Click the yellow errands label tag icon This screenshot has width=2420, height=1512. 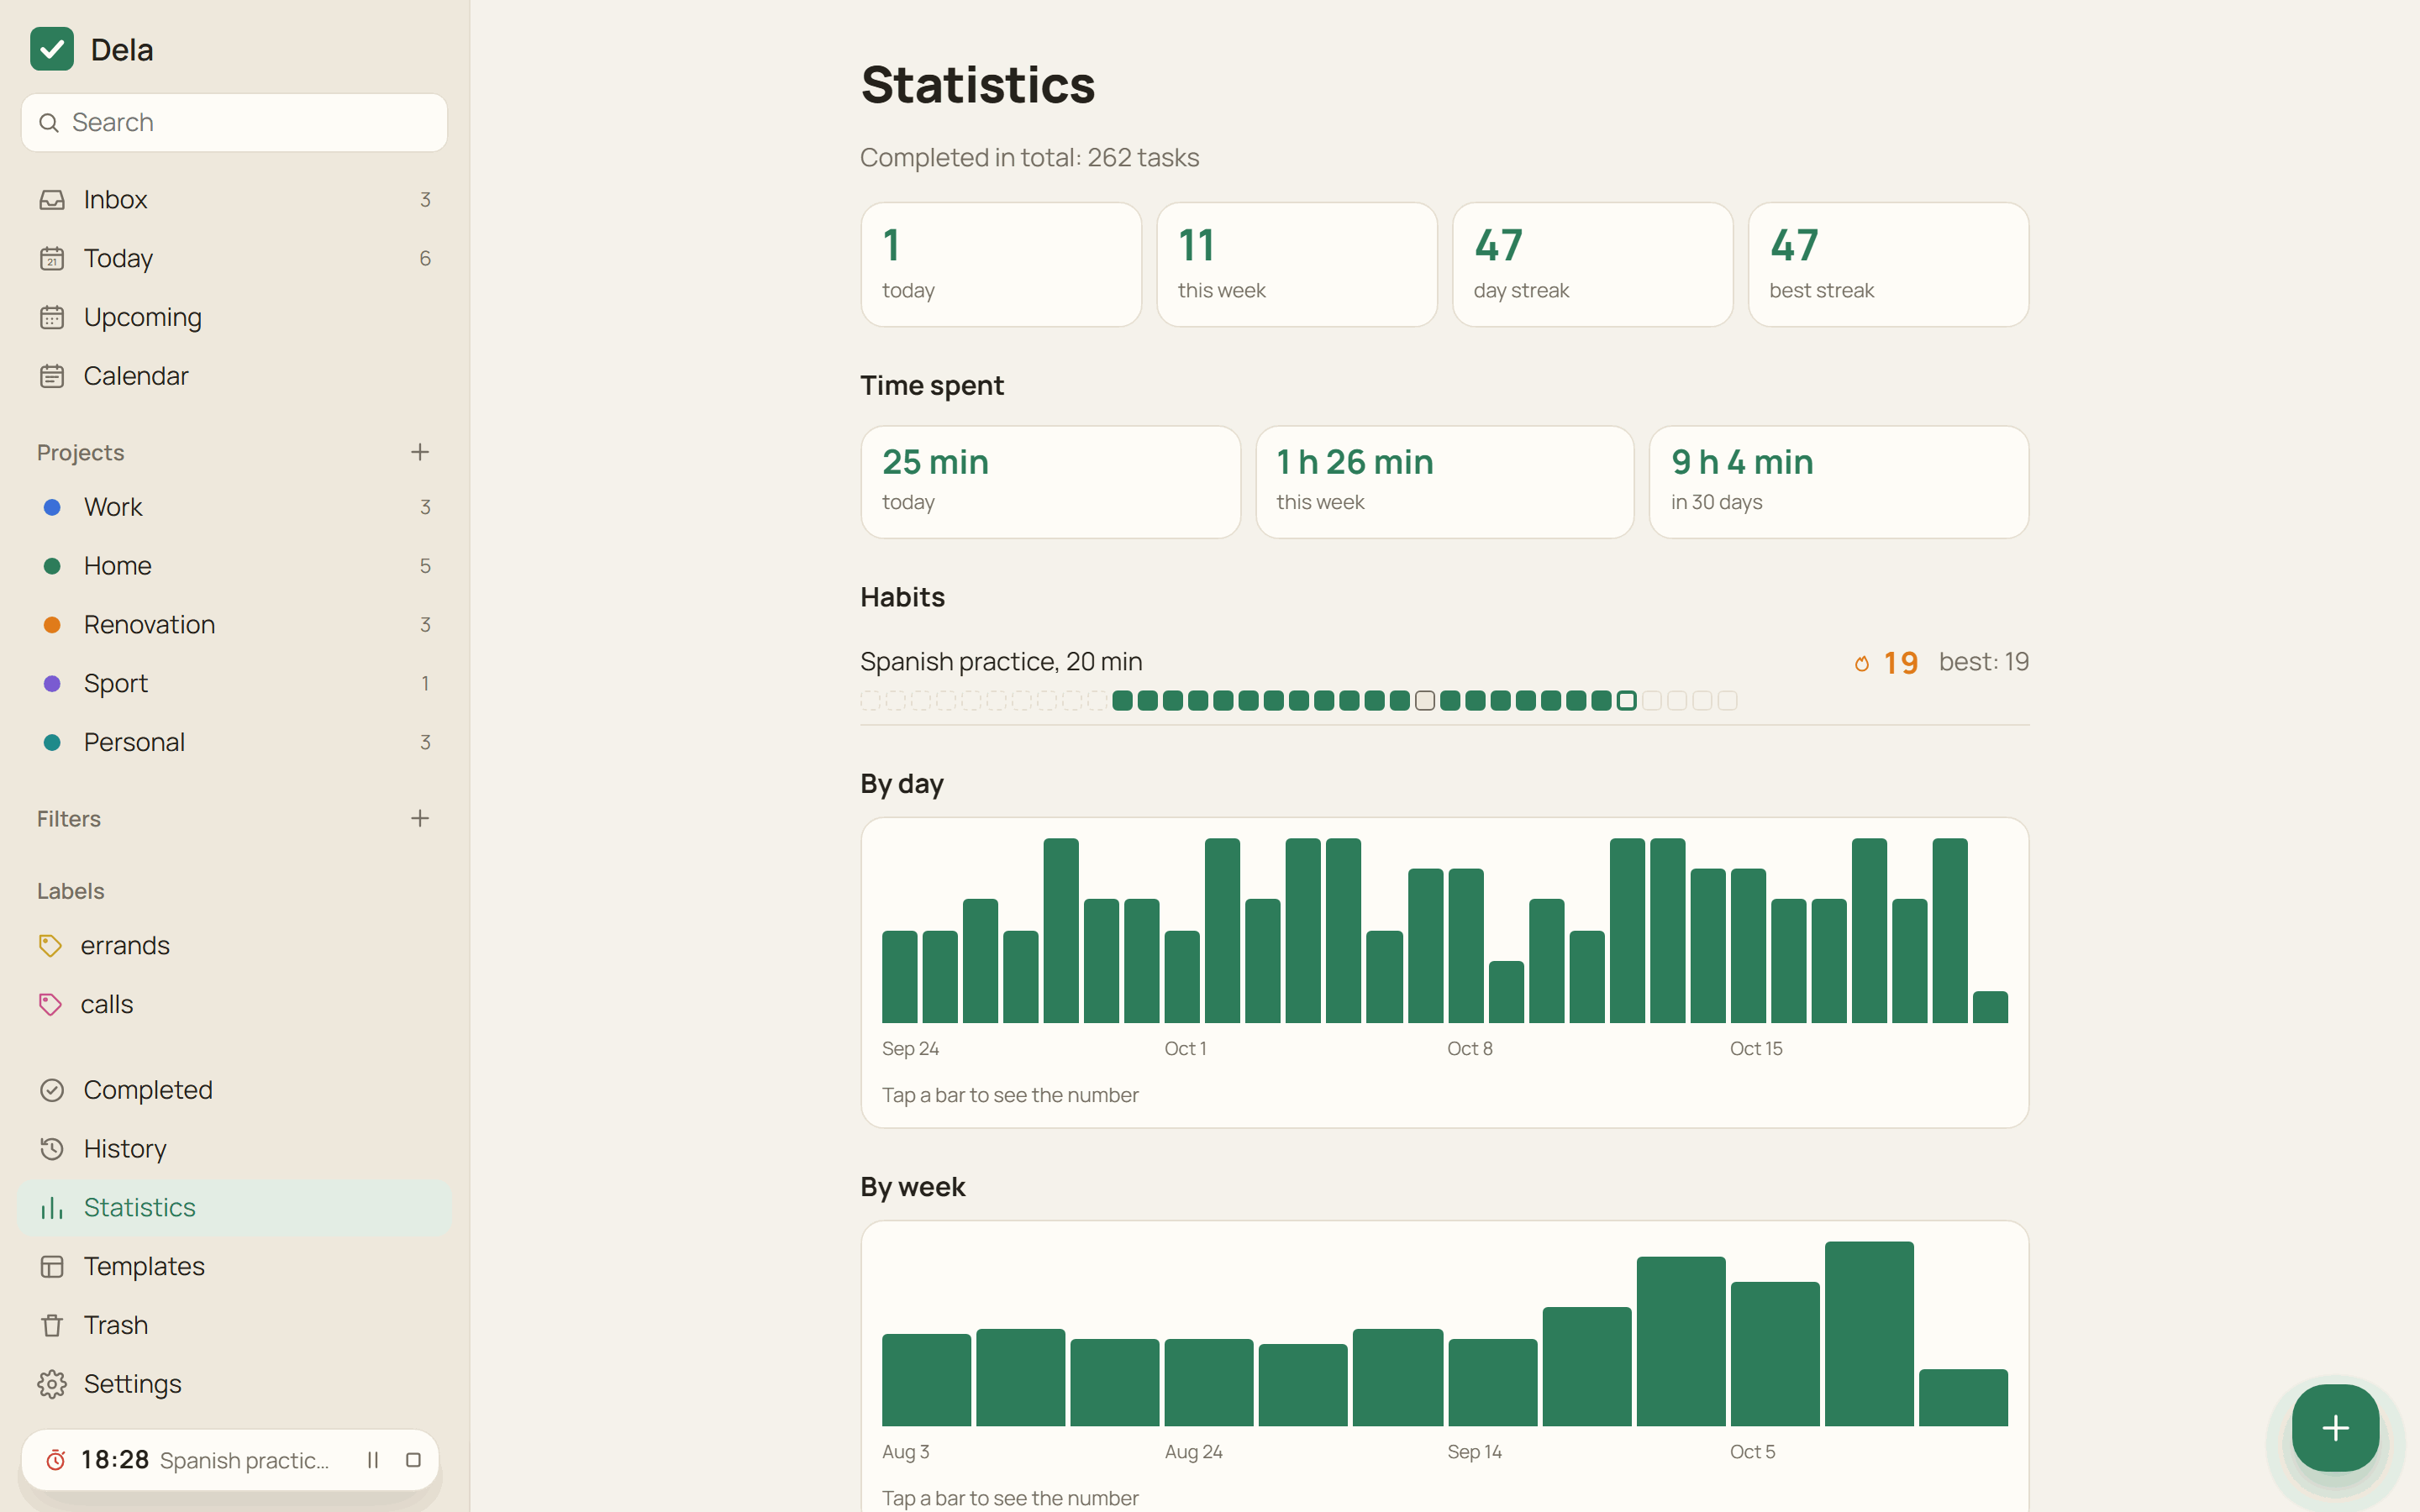pyautogui.click(x=50, y=945)
